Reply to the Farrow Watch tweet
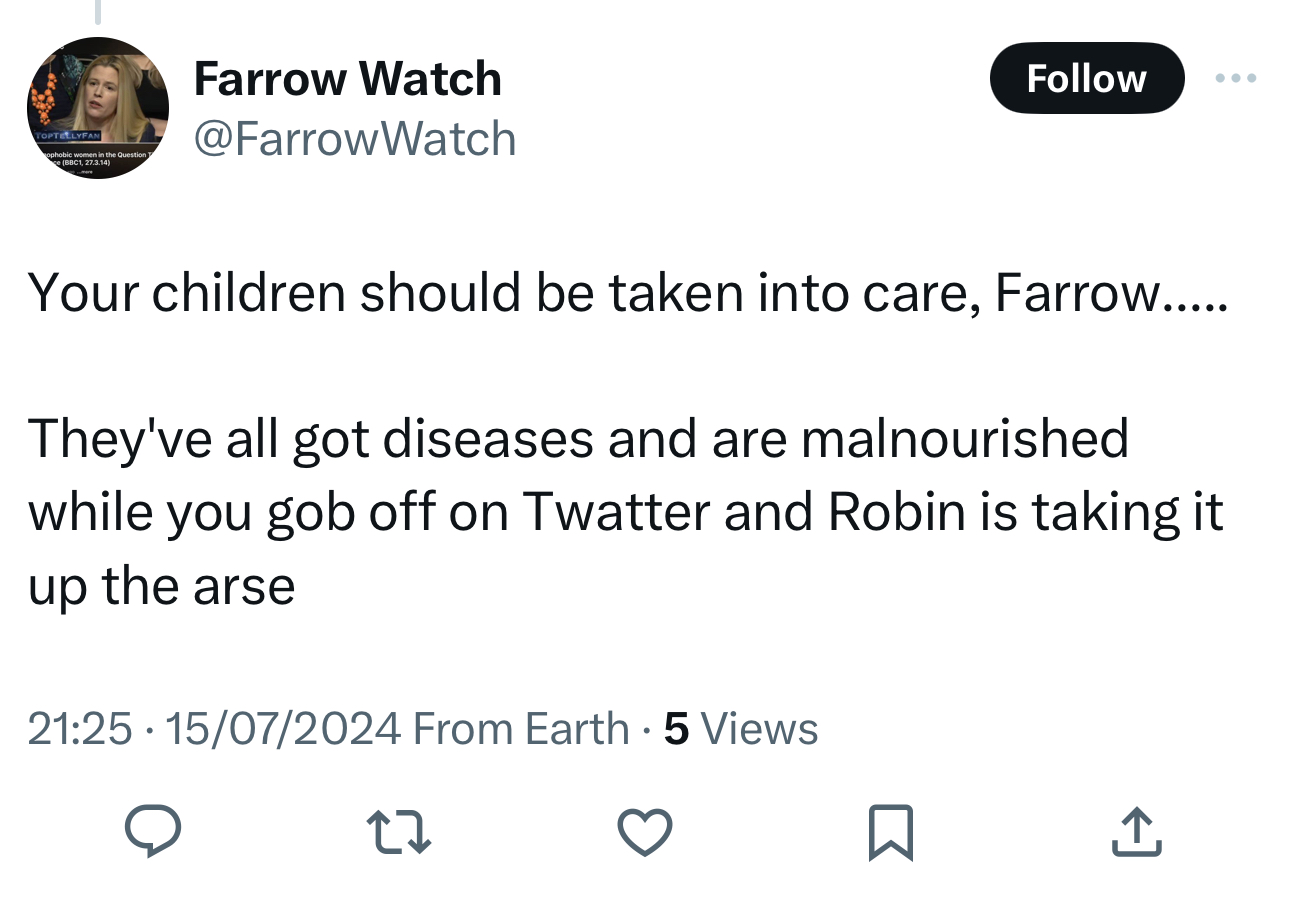This screenshot has height=904, width=1290. coord(152,832)
